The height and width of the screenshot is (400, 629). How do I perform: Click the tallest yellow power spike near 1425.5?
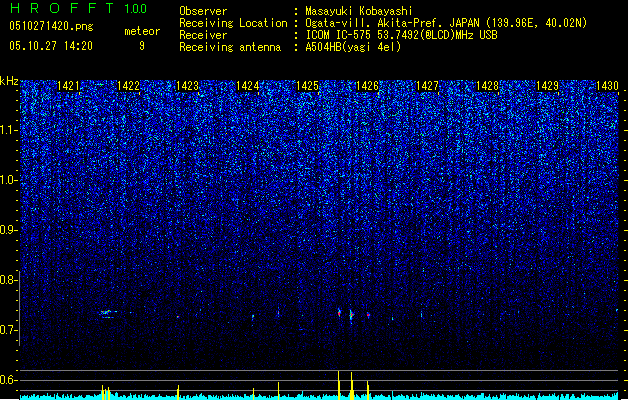(x=339, y=385)
